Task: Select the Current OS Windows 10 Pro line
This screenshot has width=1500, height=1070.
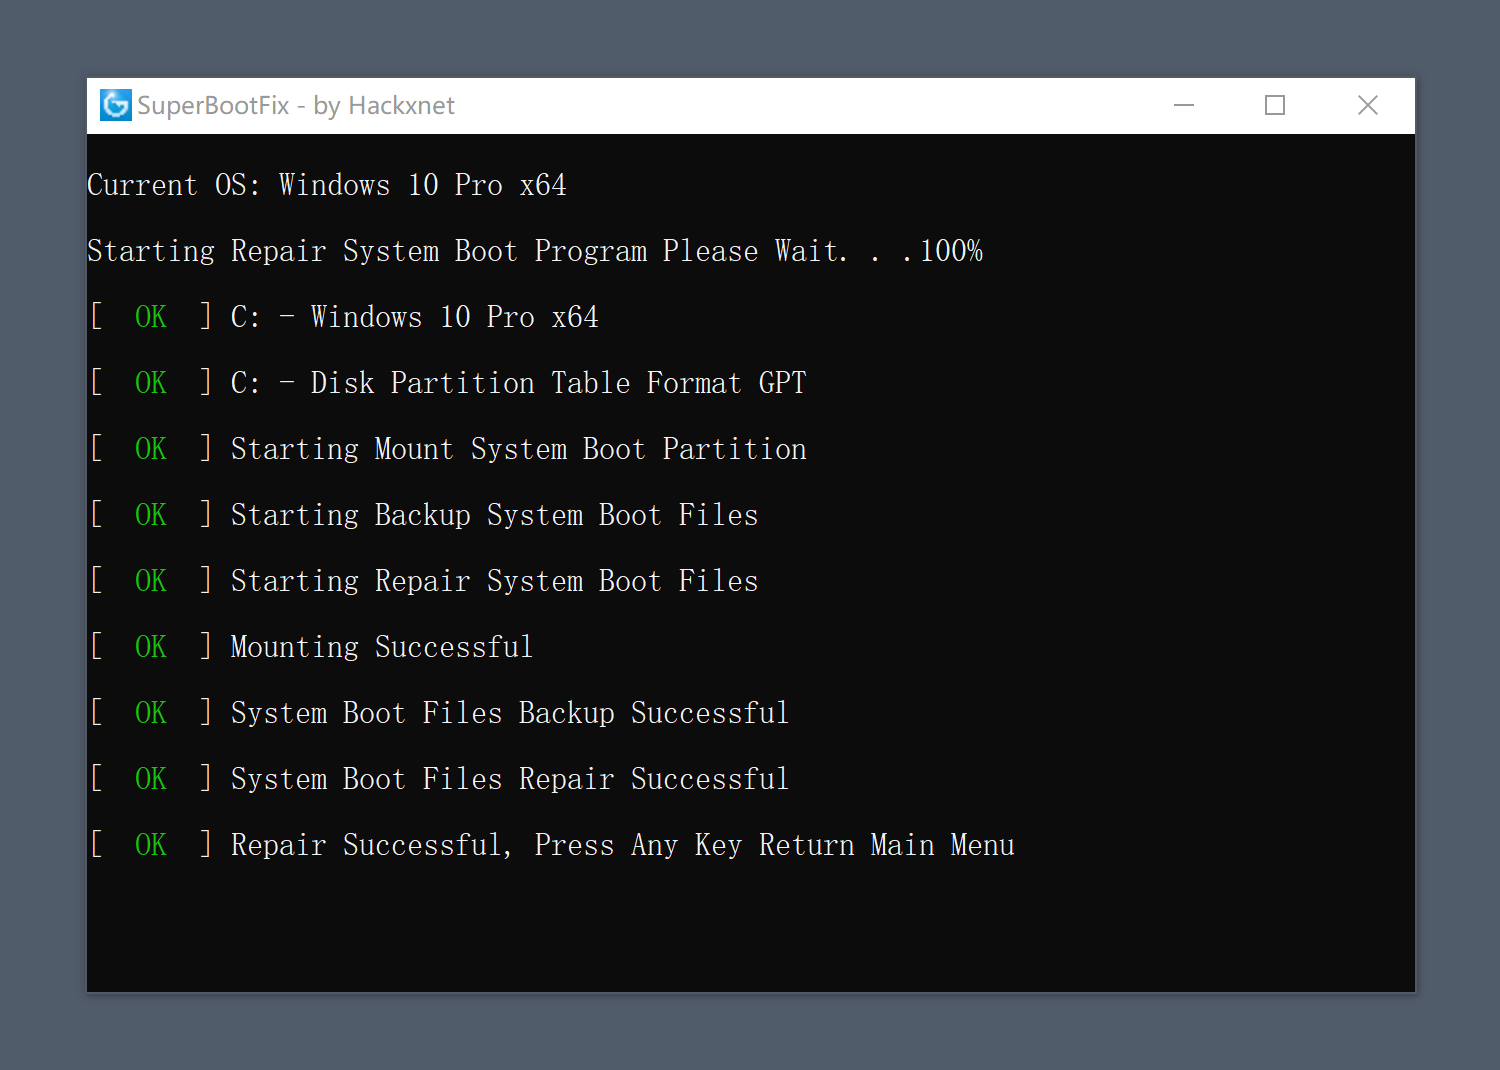Action: (327, 185)
